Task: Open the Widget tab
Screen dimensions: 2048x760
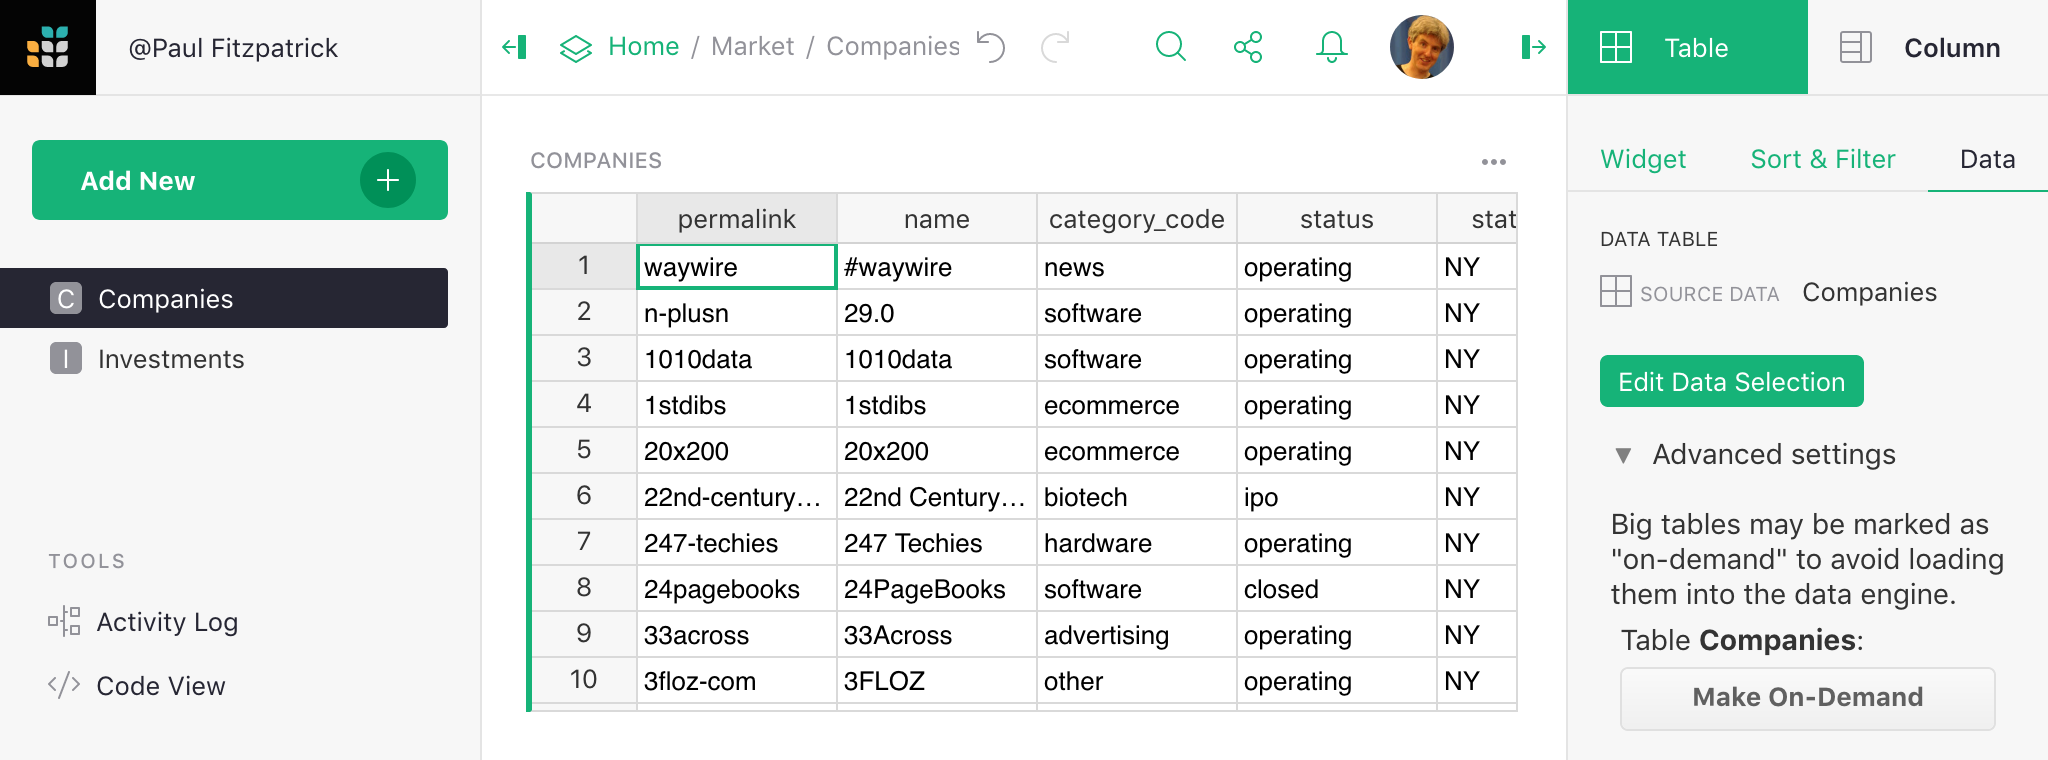Action: 1643,159
